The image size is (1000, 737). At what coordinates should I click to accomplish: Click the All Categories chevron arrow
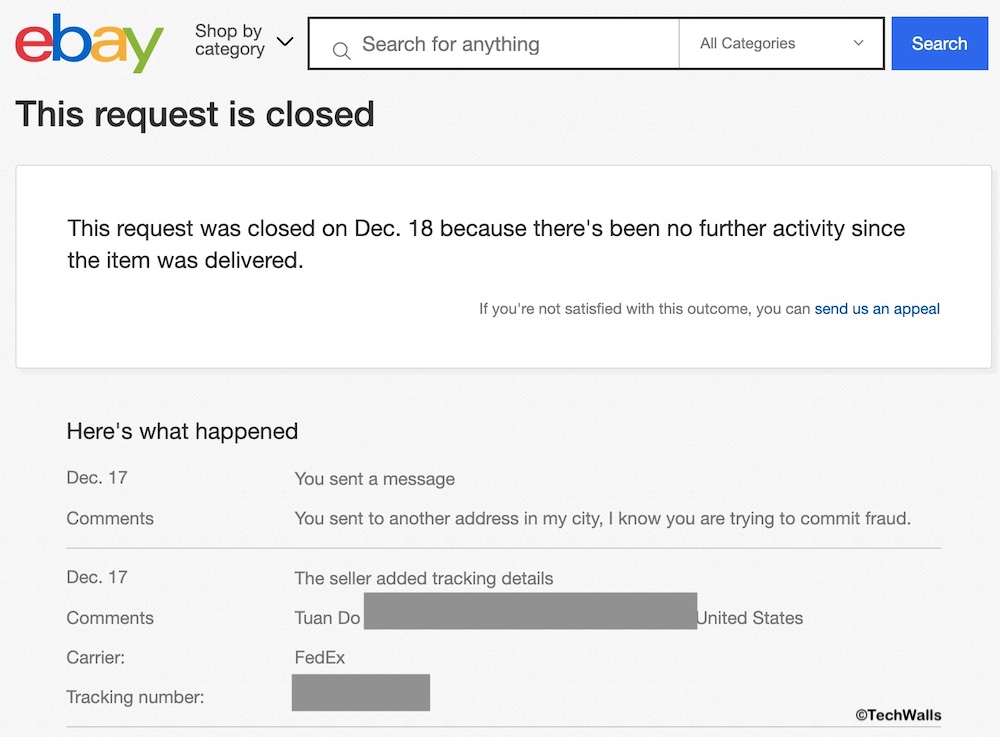click(x=858, y=44)
